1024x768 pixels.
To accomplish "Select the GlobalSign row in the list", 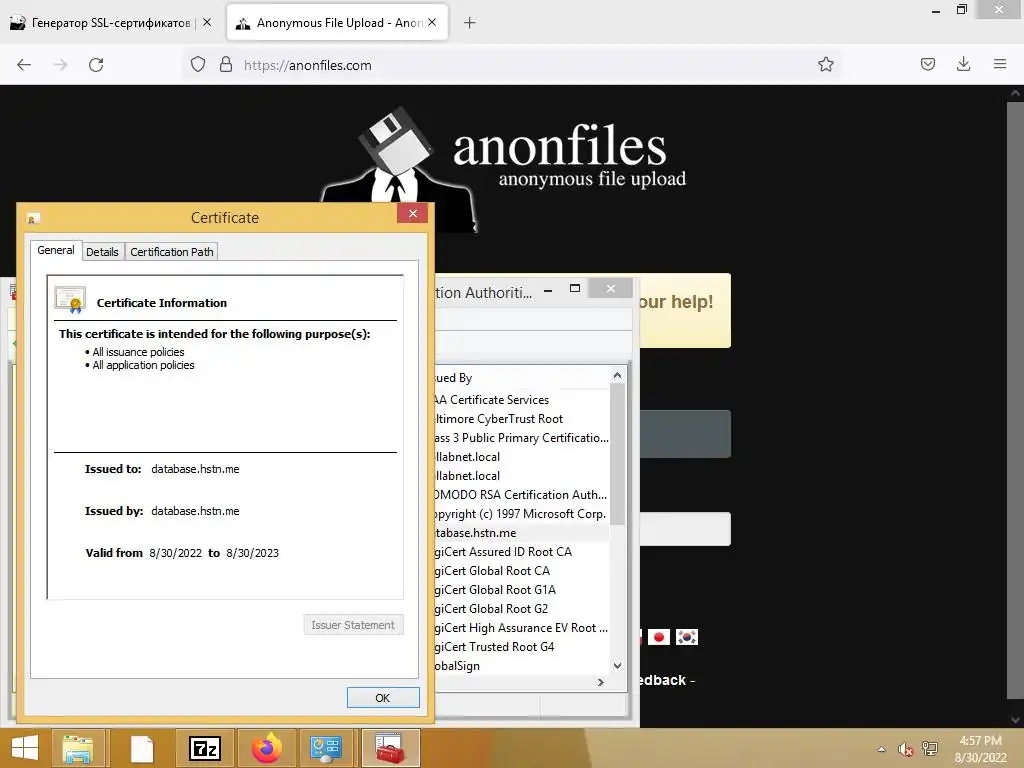I will pyautogui.click(x=521, y=665).
